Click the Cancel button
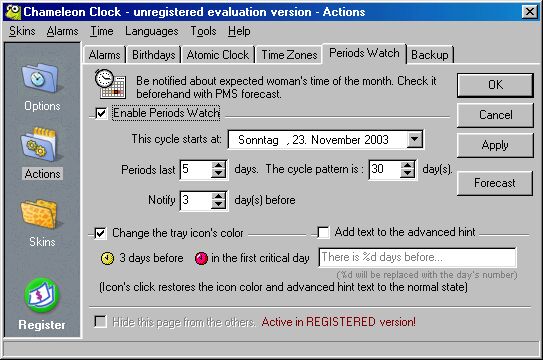 point(495,115)
